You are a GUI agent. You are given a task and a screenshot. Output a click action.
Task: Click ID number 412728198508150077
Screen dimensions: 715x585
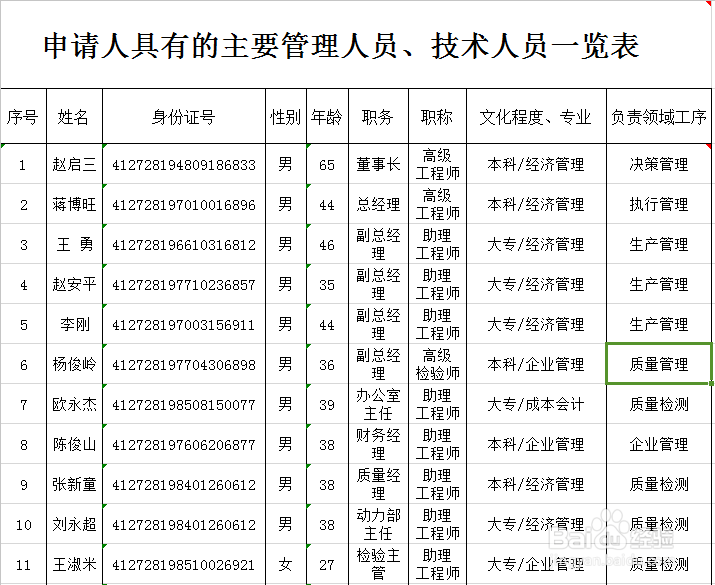pyautogui.click(x=184, y=405)
